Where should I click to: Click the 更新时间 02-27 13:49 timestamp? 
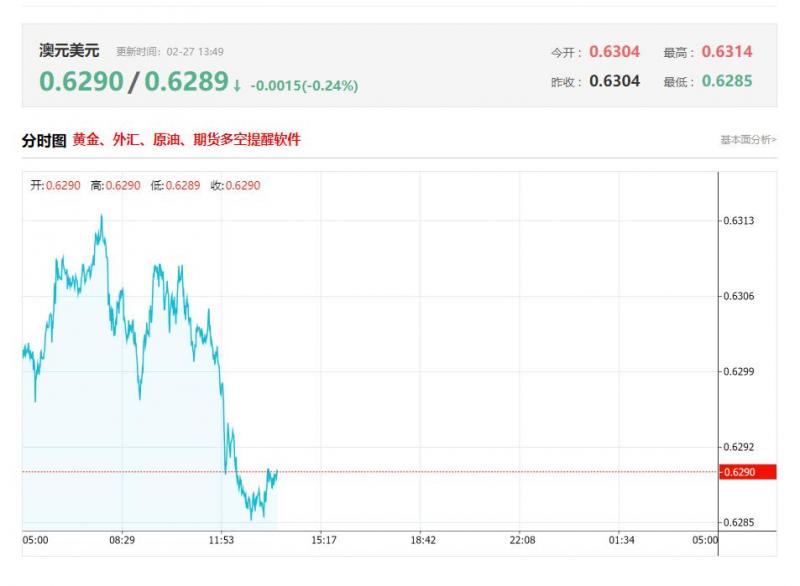coord(169,51)
